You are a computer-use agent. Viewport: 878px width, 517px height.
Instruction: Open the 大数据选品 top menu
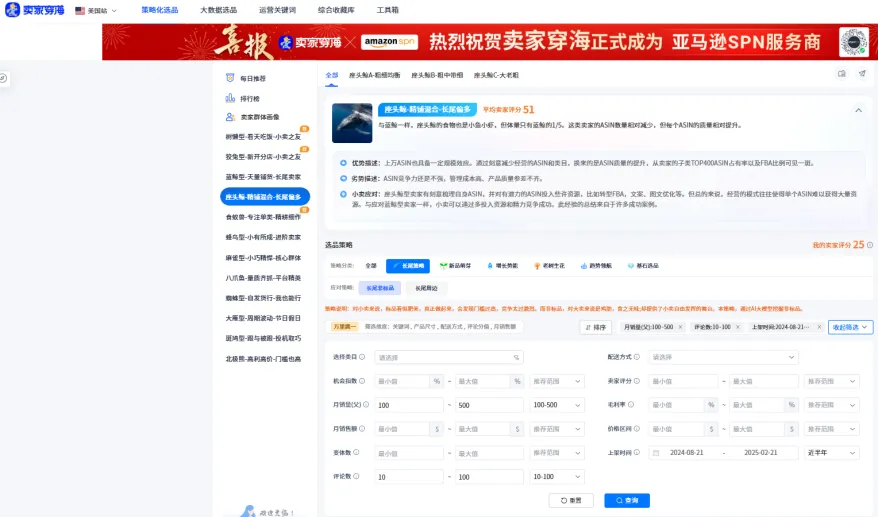(x=218, y=10)
